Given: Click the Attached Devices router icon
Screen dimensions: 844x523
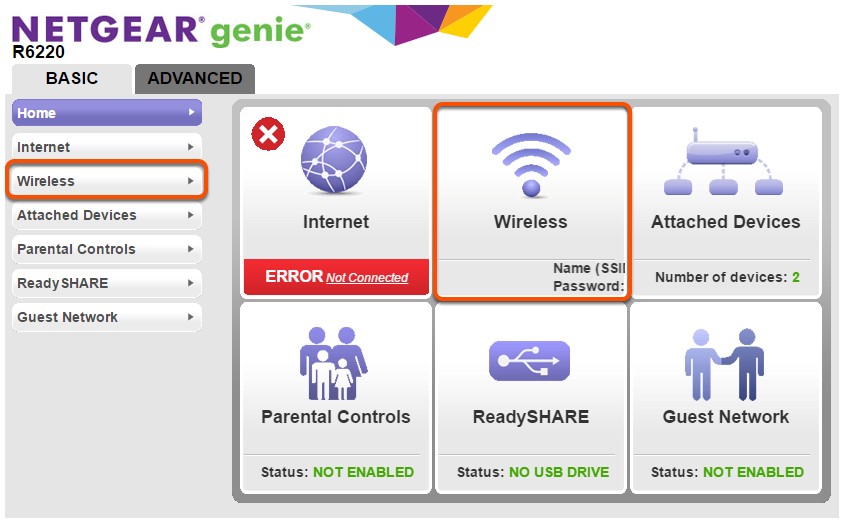Looking at the screenshot, I should pos(723,161).
